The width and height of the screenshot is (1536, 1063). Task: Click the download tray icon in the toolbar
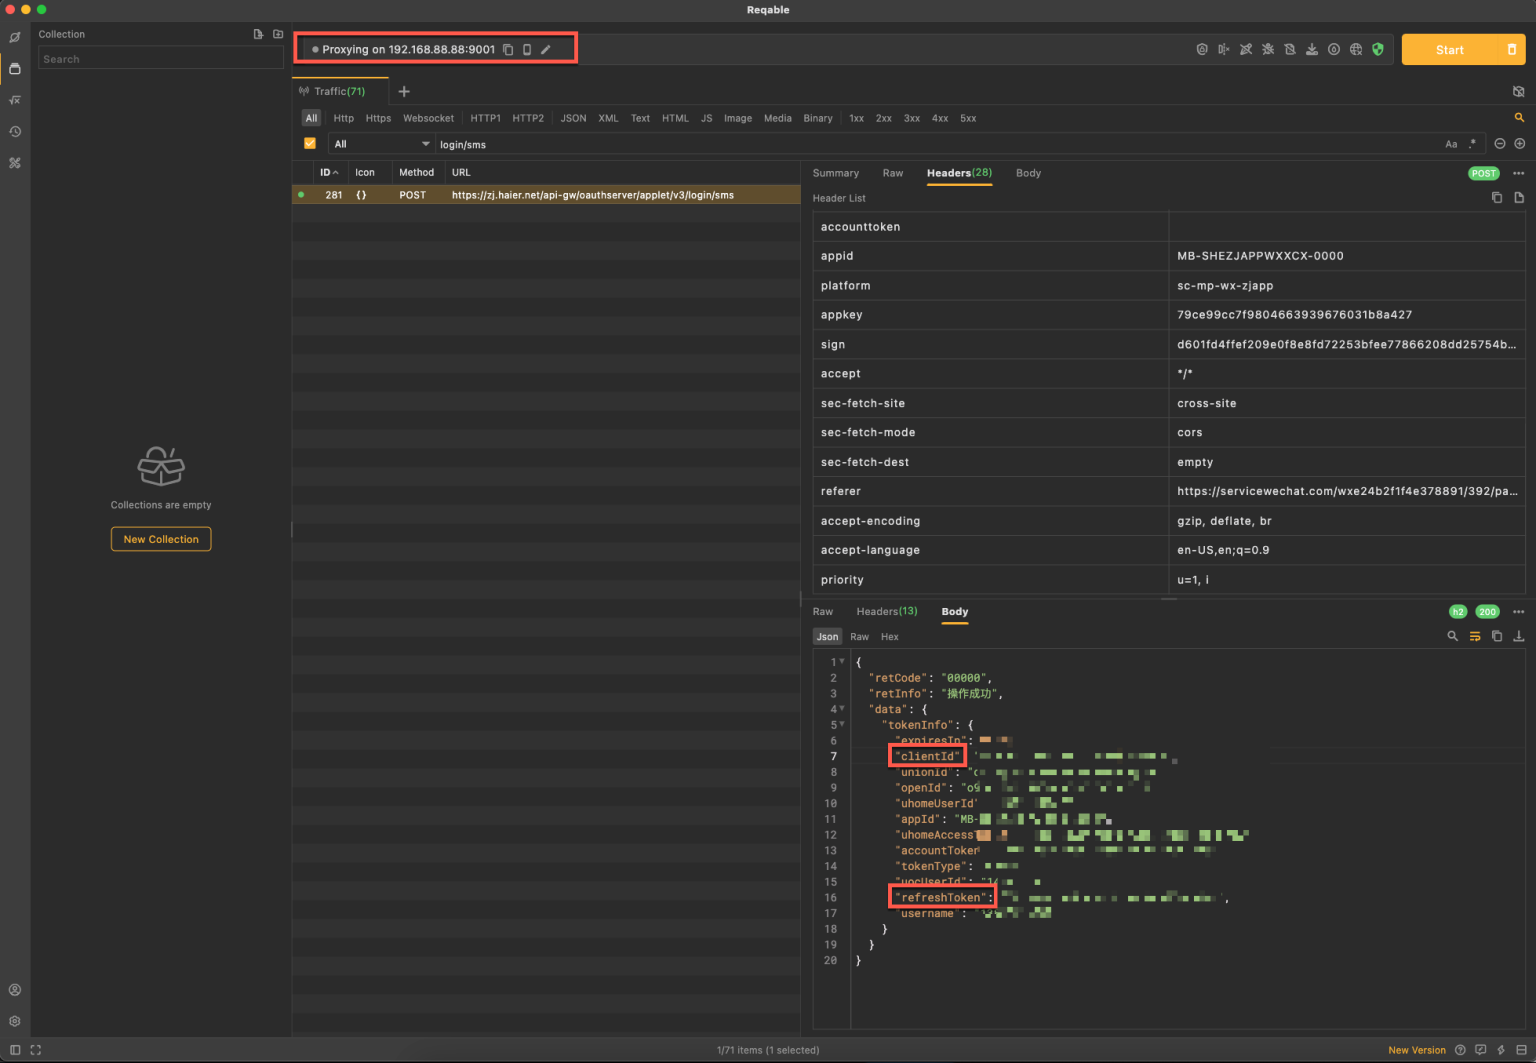click(x=1312, y=49)
